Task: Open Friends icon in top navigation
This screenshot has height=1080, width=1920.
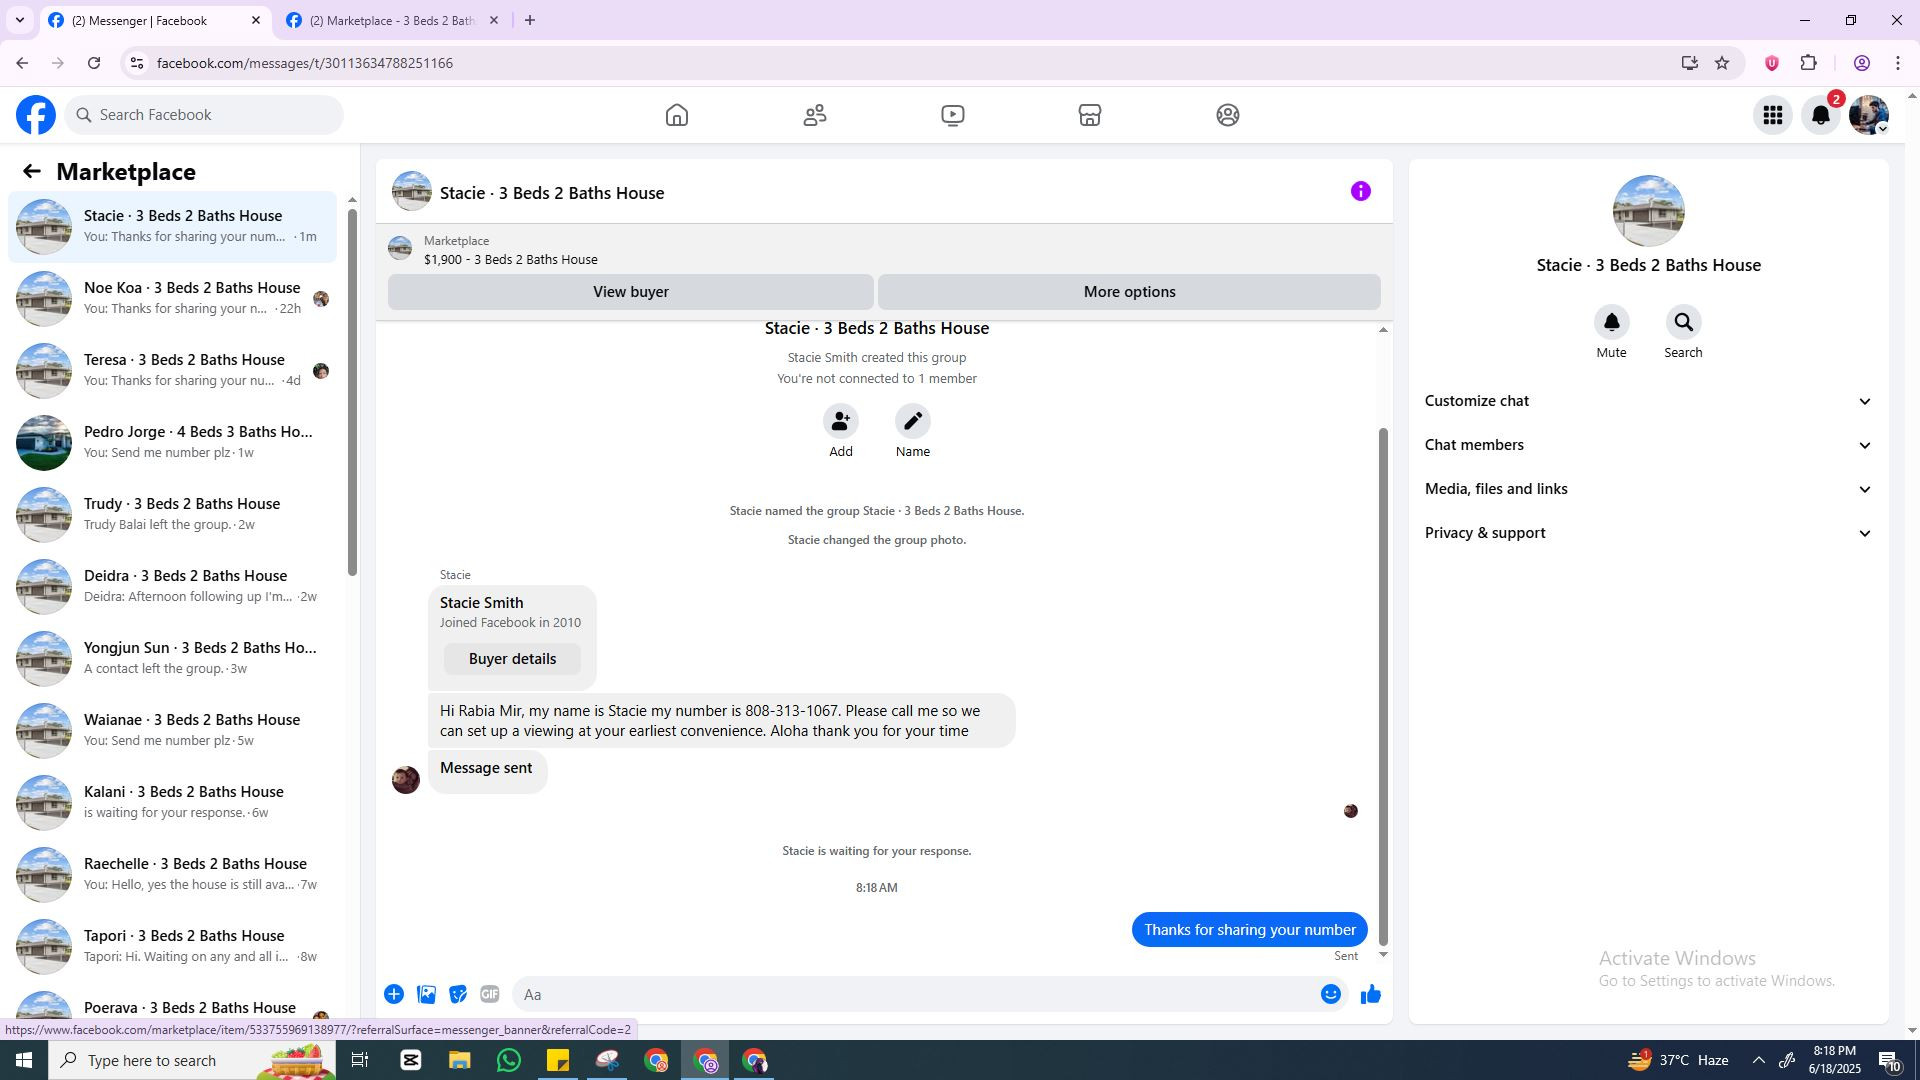Action: (815, 115)
